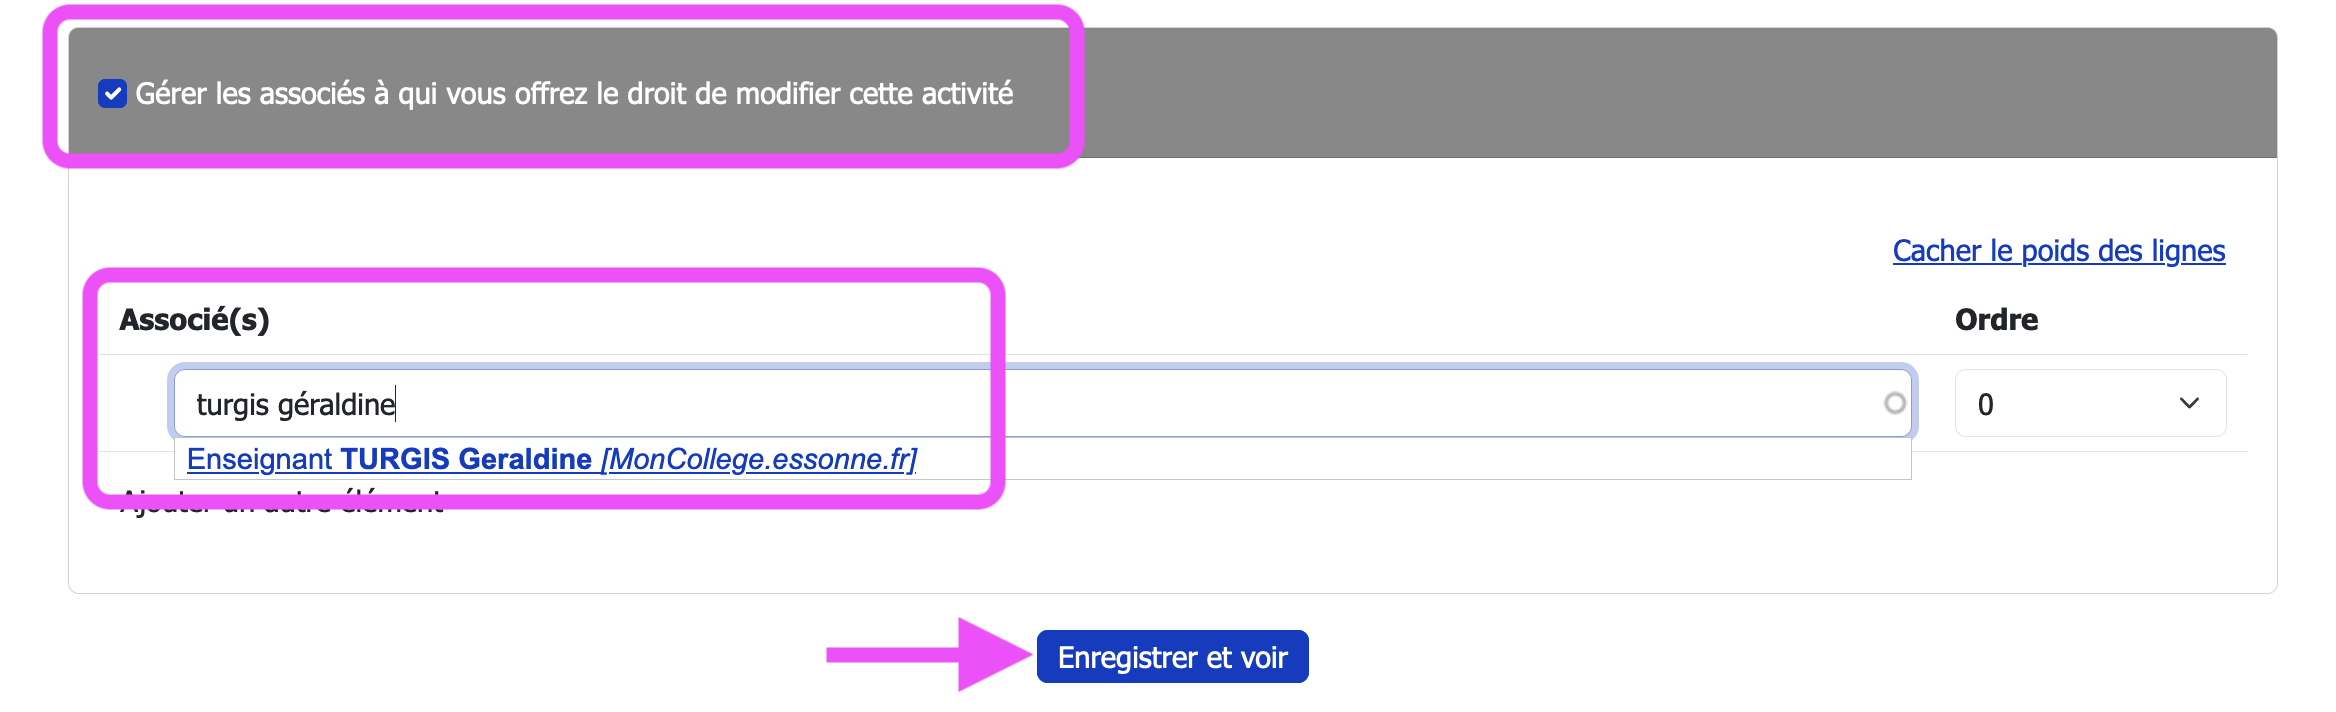Click the partially hidden 'Ajouter un autre élément' button
This screenshot has height=712, width=2336.
(281, 504)
